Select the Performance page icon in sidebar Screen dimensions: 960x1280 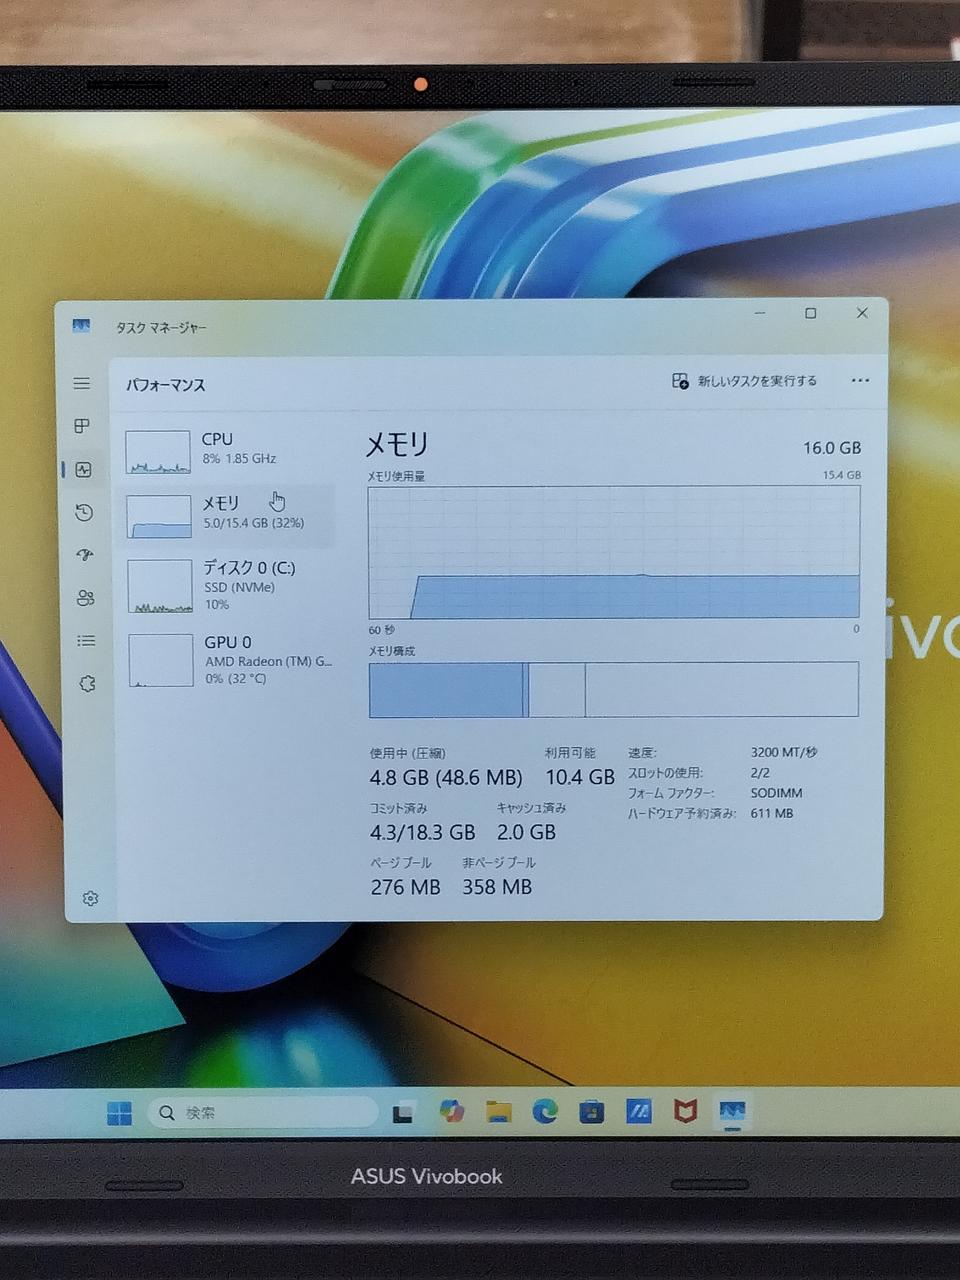point(84,470)
